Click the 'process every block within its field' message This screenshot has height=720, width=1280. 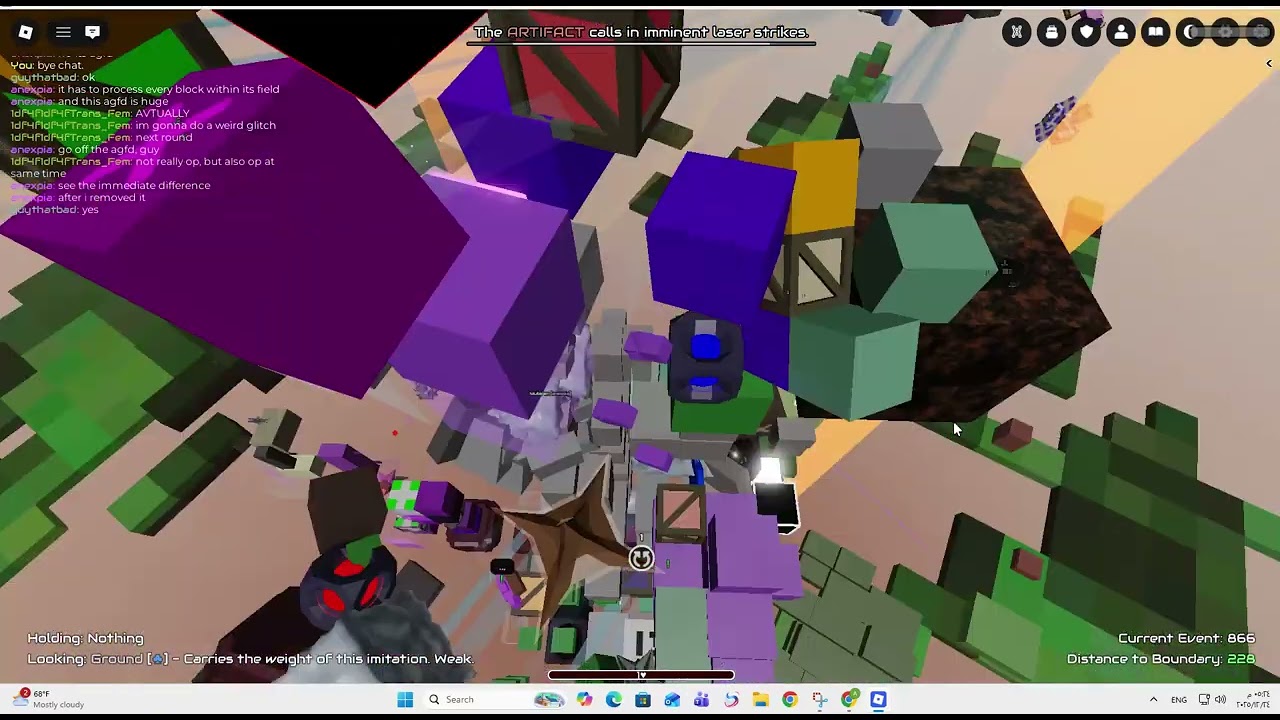point(145,89)
